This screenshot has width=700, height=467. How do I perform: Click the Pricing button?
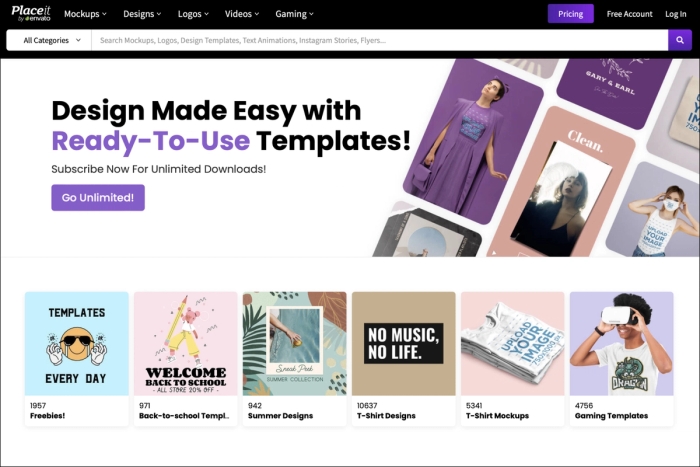tap(571, 14)
